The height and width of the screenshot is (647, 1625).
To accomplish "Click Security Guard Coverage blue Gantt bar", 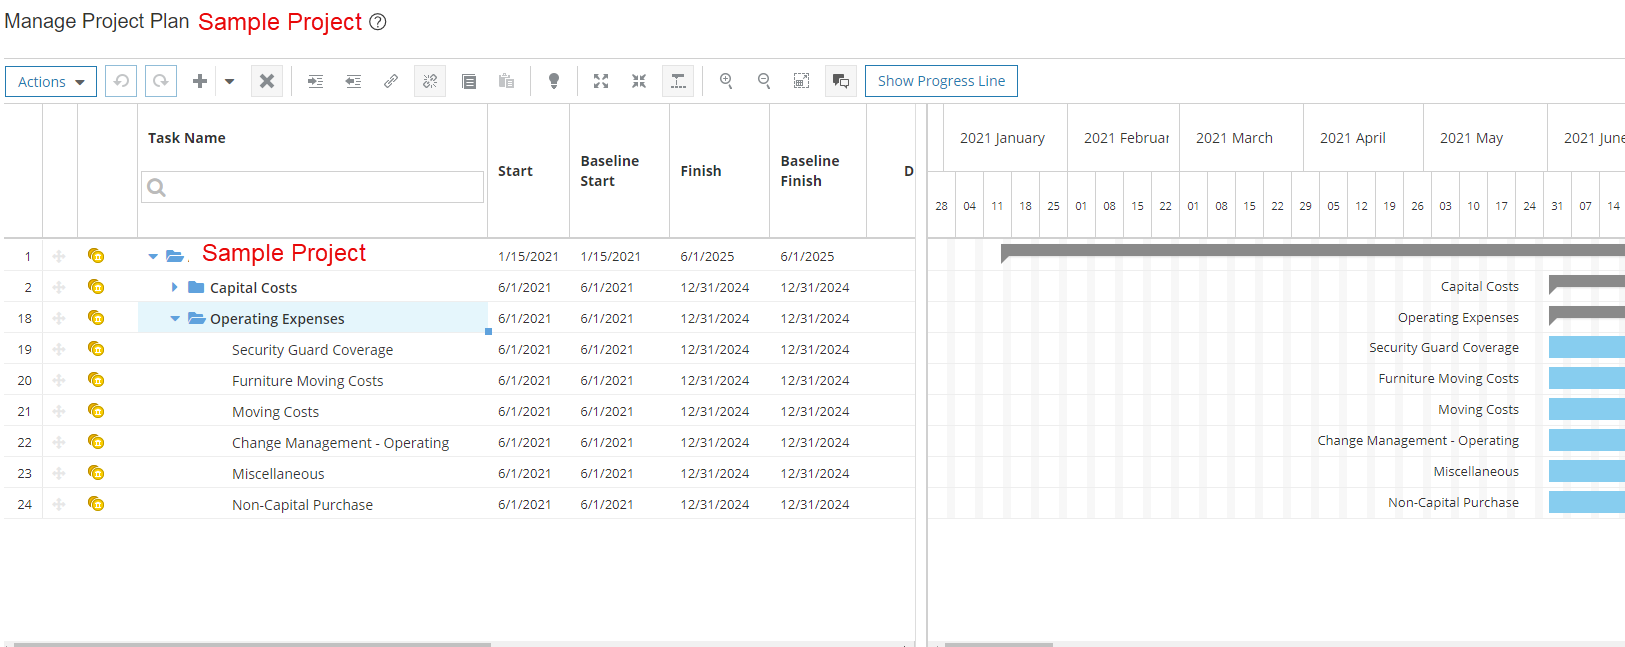I will [1587, 347].
